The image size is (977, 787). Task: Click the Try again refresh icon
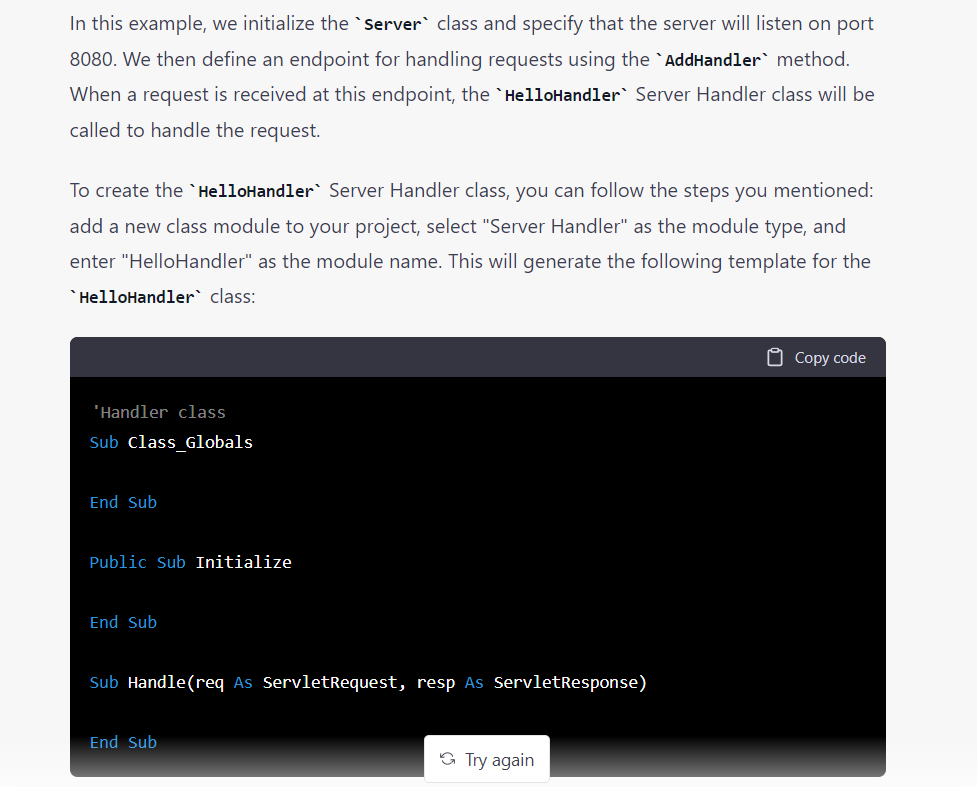[x=447, y=759]
